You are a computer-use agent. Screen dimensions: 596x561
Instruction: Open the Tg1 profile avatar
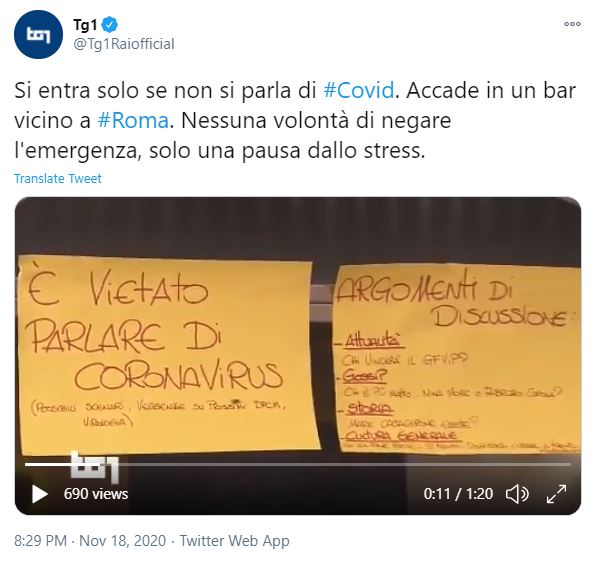(38, 34)
